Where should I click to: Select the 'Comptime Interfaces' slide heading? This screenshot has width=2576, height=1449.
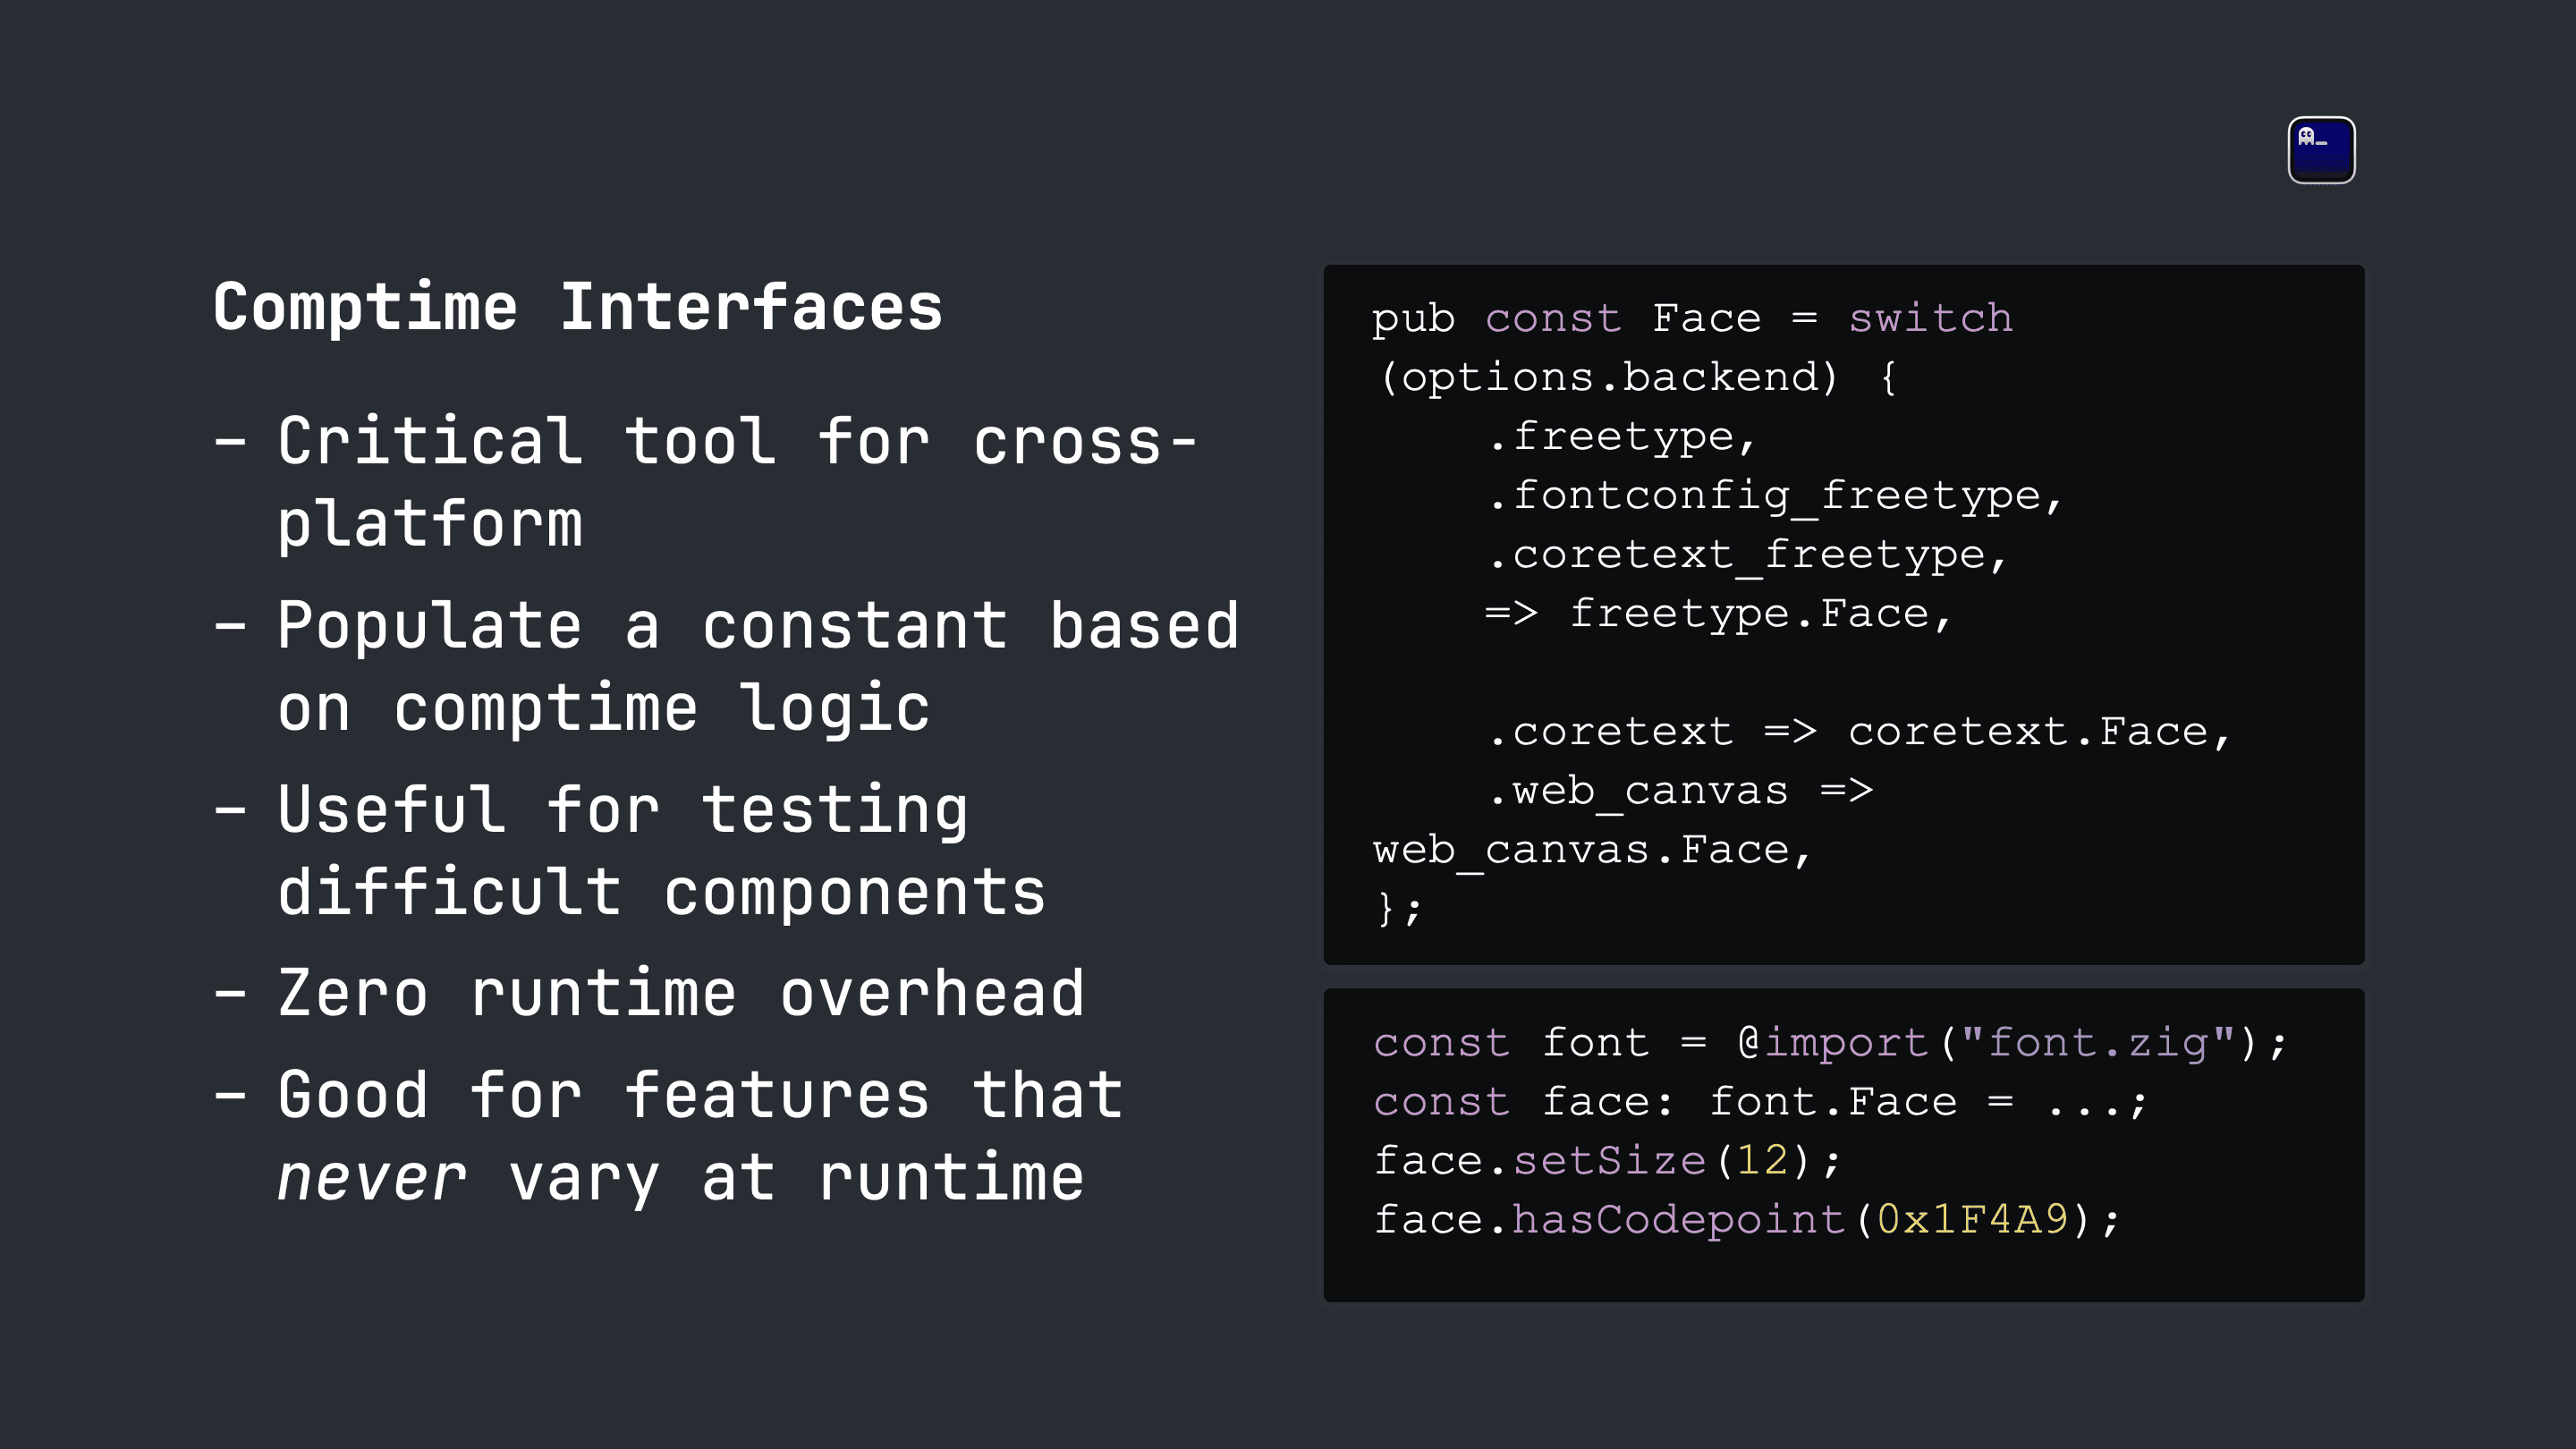(578, 307)
